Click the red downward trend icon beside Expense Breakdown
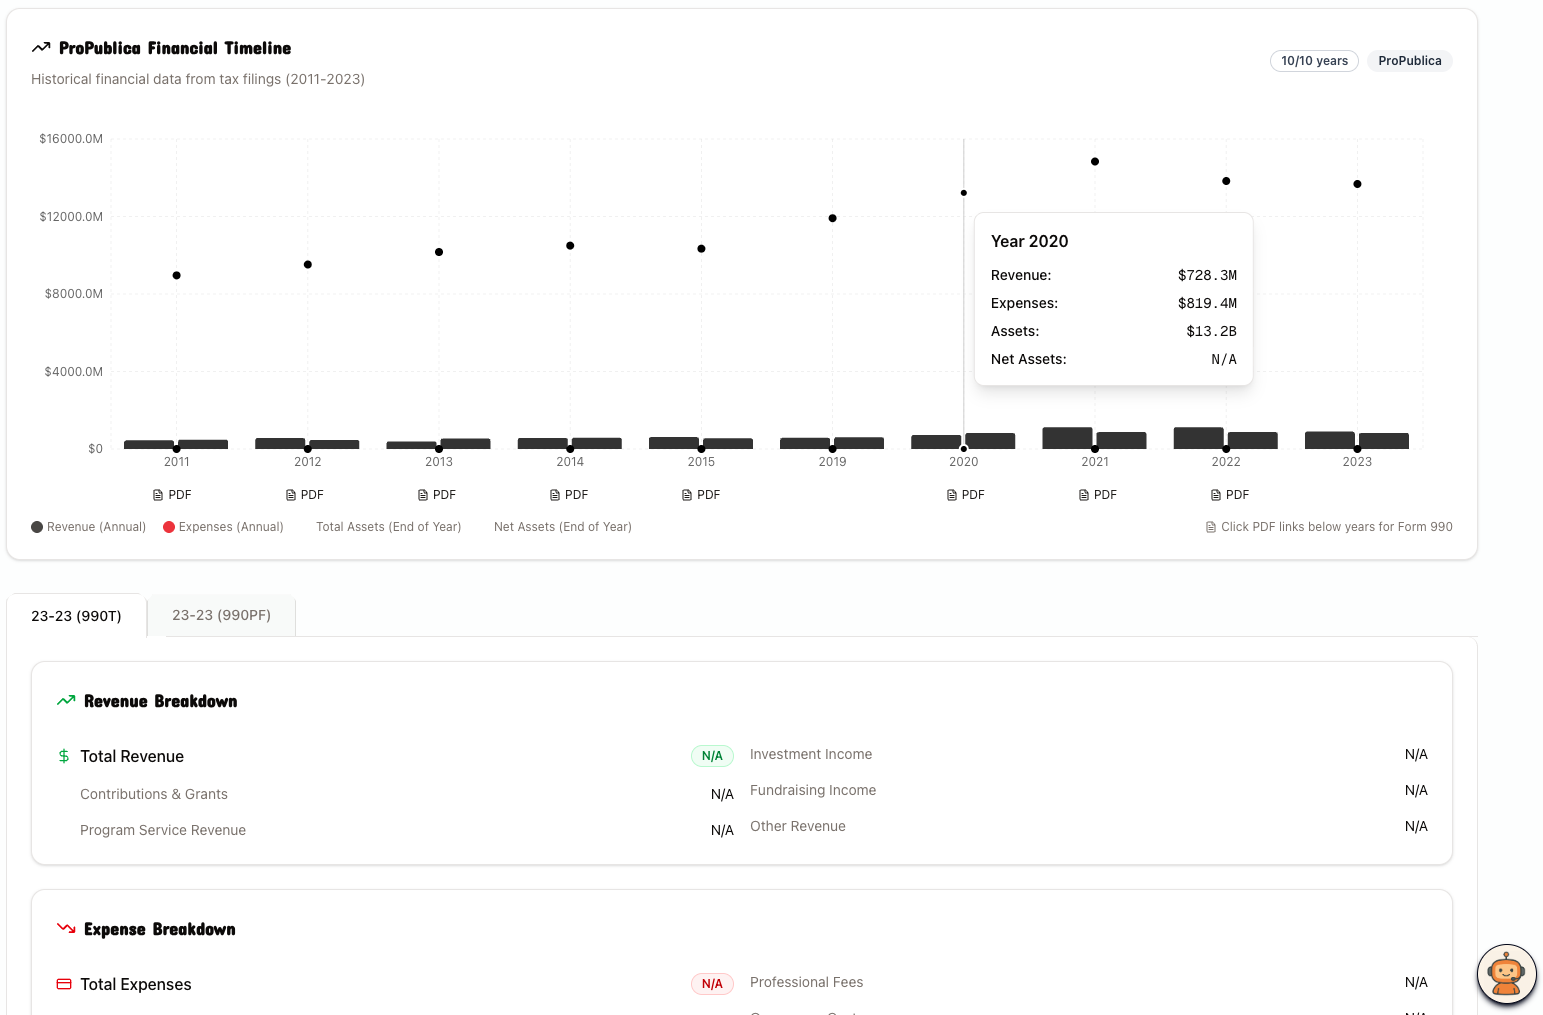The image size is (1543, 1015). (x=66, y=929)
